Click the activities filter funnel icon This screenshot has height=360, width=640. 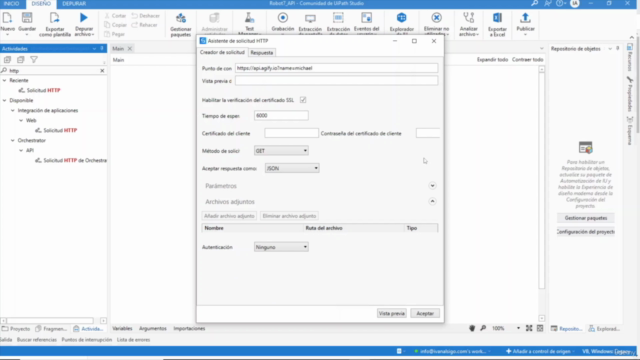click(x=34, y=60)
